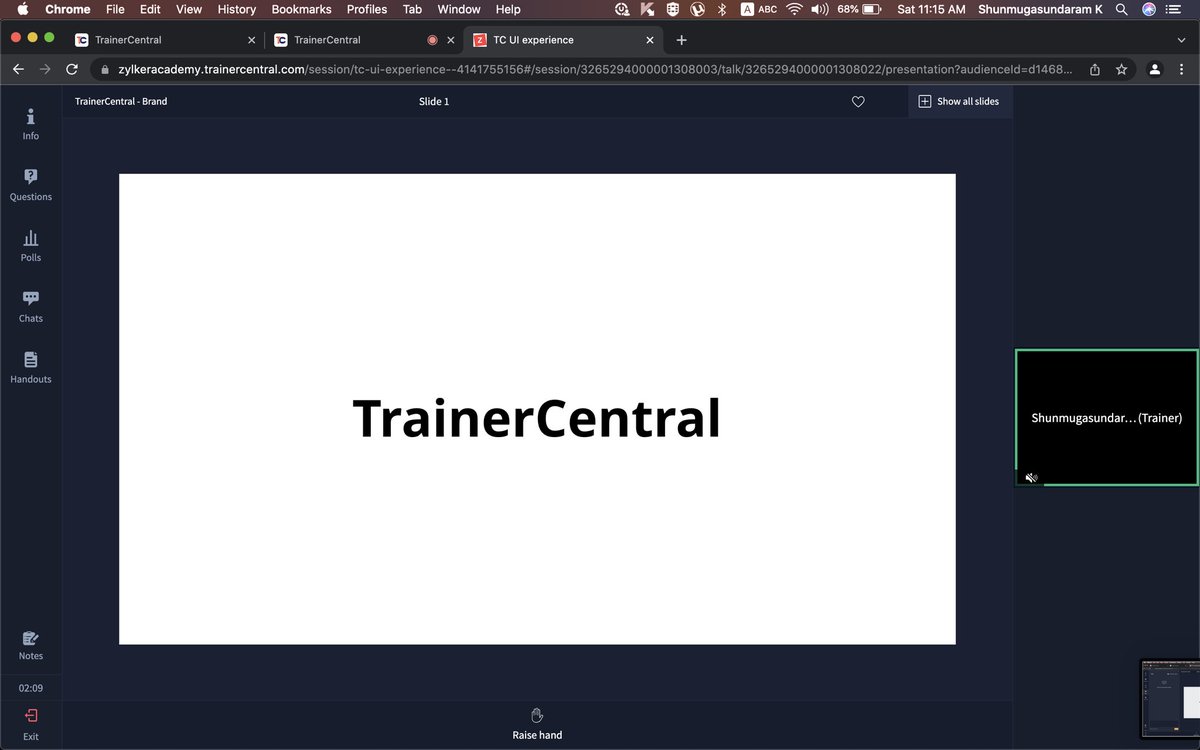Bookmark this page with star icon

1122,69
